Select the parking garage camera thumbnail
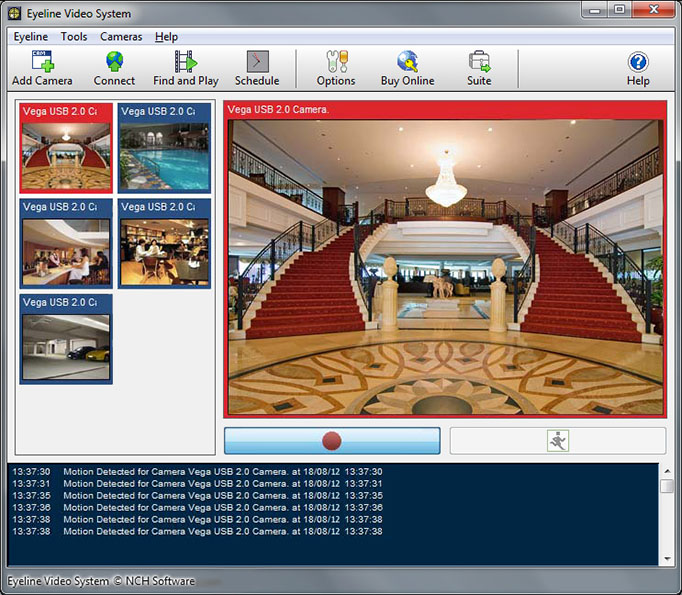682x595 pixels. pyautogui.click(x=66, y=346)
